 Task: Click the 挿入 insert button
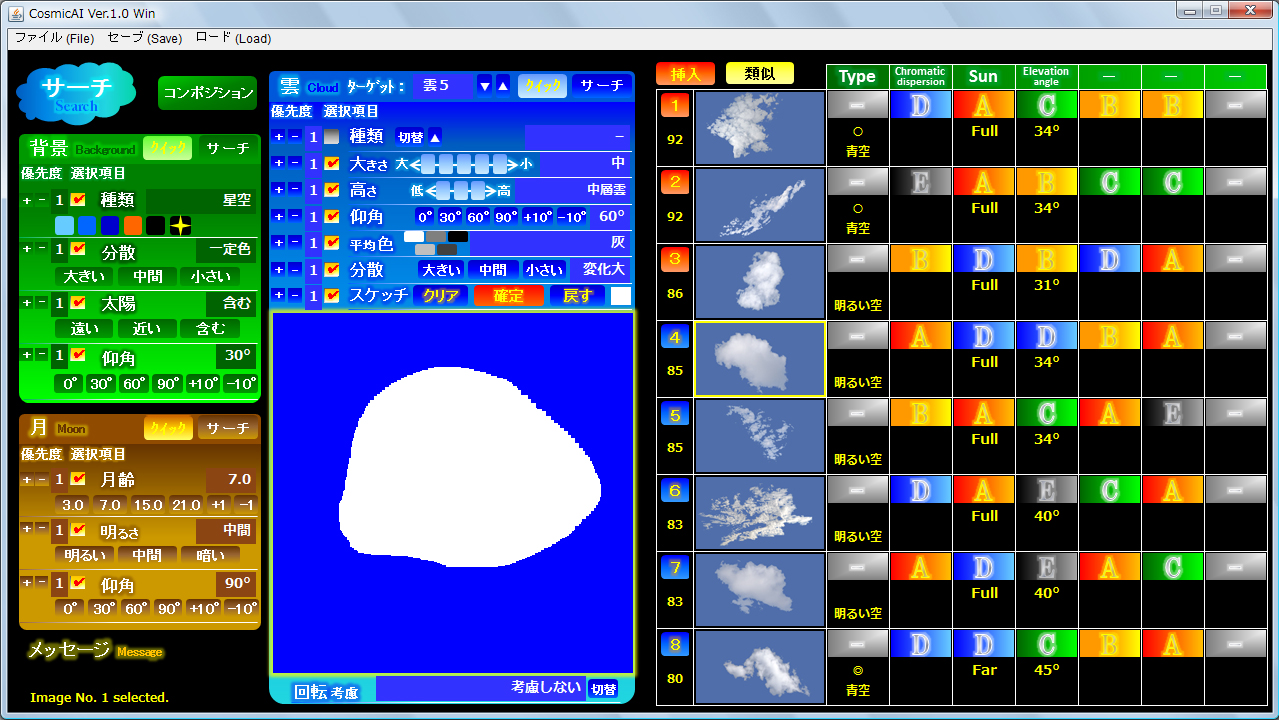click(685, 74)
